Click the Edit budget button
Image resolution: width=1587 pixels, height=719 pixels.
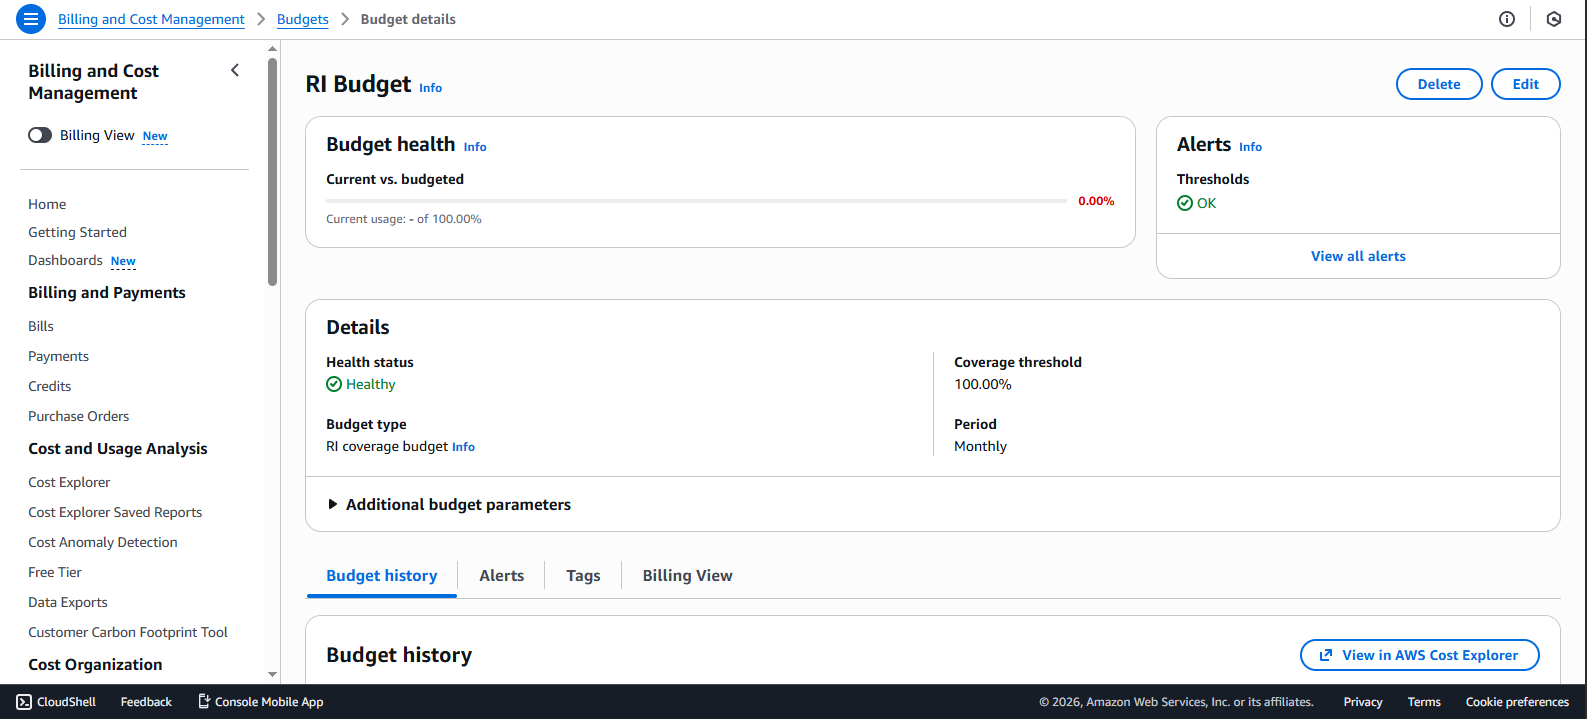pyautogui.click(x=1526, y=84)
